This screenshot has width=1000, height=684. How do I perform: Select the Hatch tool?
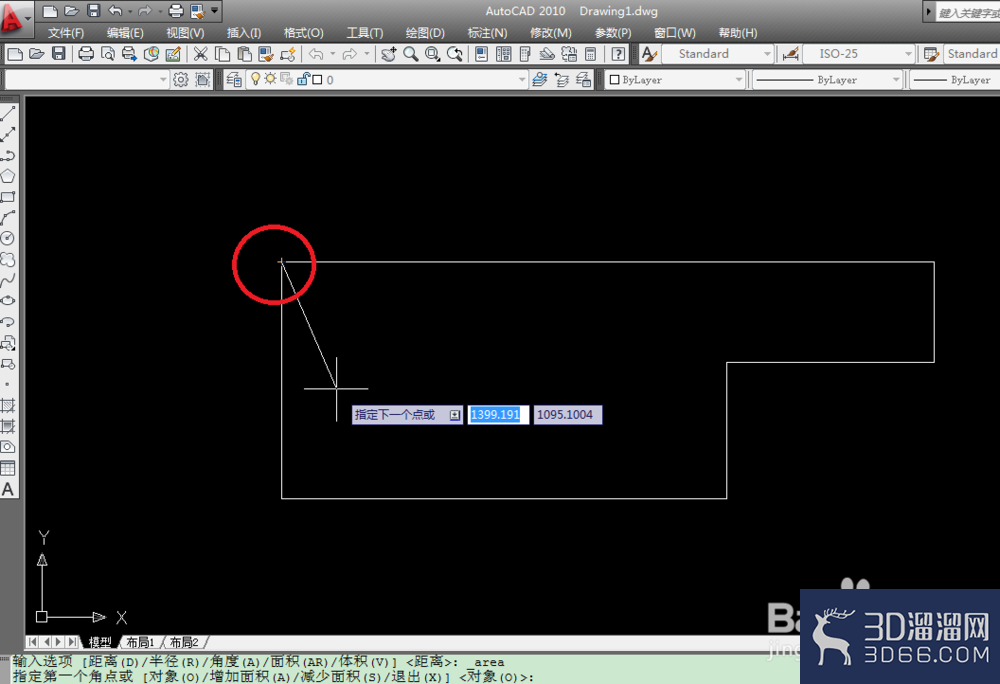[8, 405]
